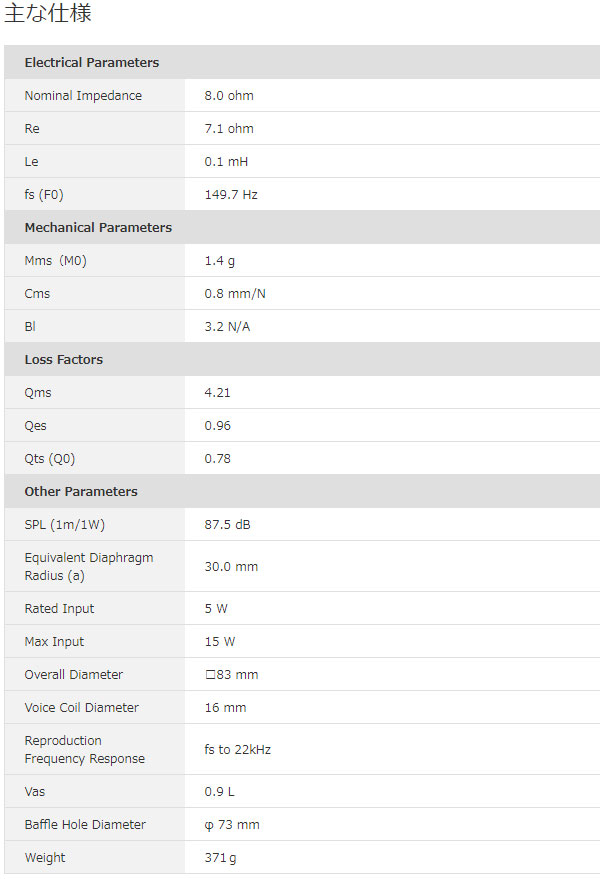Select the Equivalent Diaphragm Radius label
600x879 pixels.
tap(89, 566)
